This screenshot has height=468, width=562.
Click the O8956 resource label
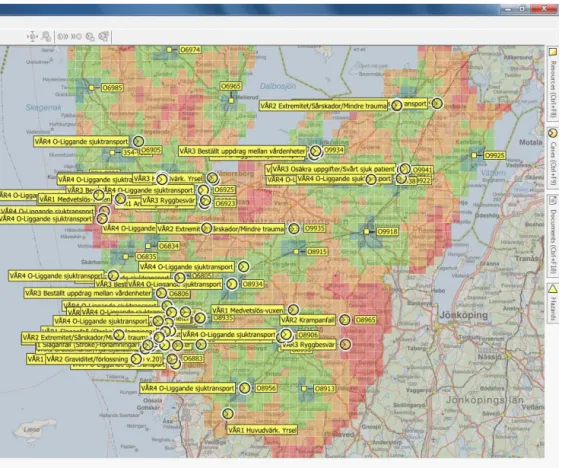266,388
